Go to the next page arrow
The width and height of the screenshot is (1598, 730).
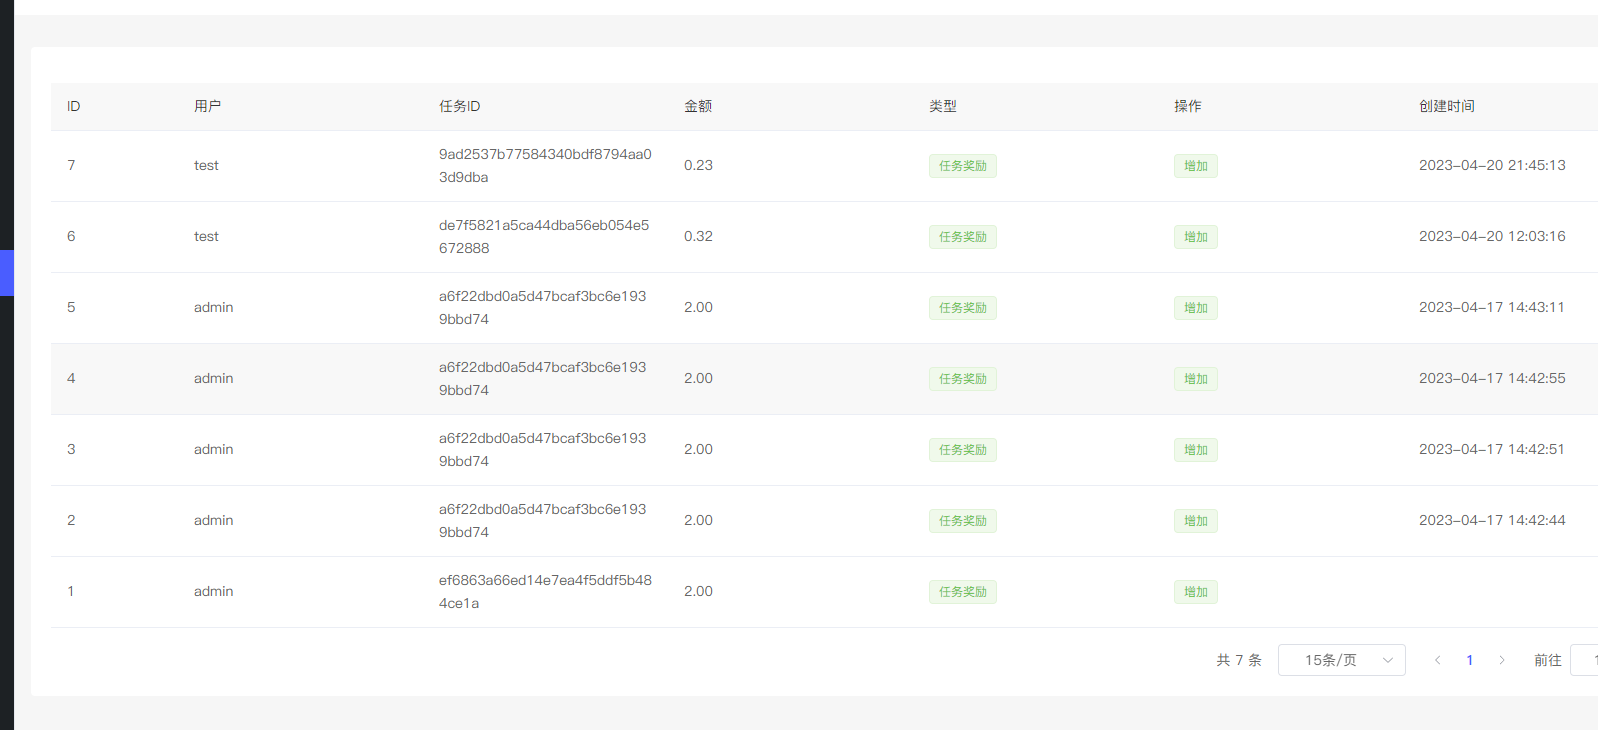point(1501,660)
